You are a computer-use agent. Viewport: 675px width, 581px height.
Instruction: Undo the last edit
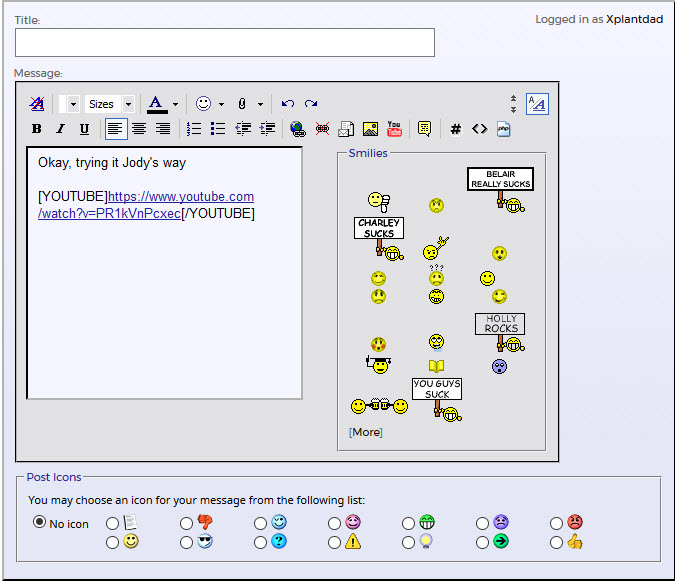pyautogui.click(x=288, y=104)
